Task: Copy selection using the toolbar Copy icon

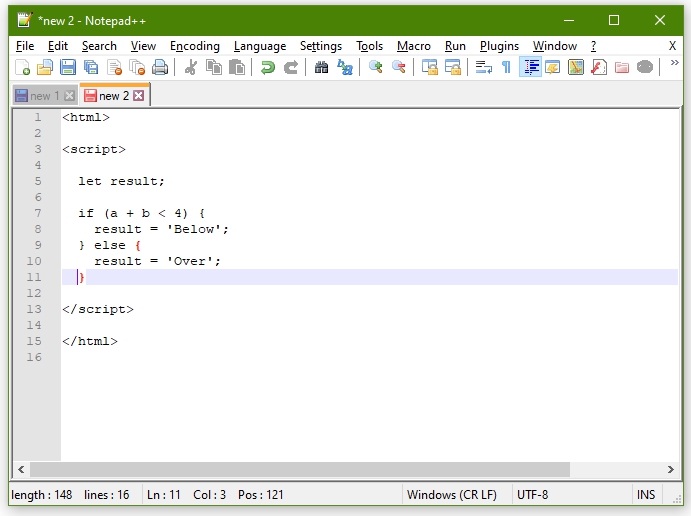Action: 214,67
